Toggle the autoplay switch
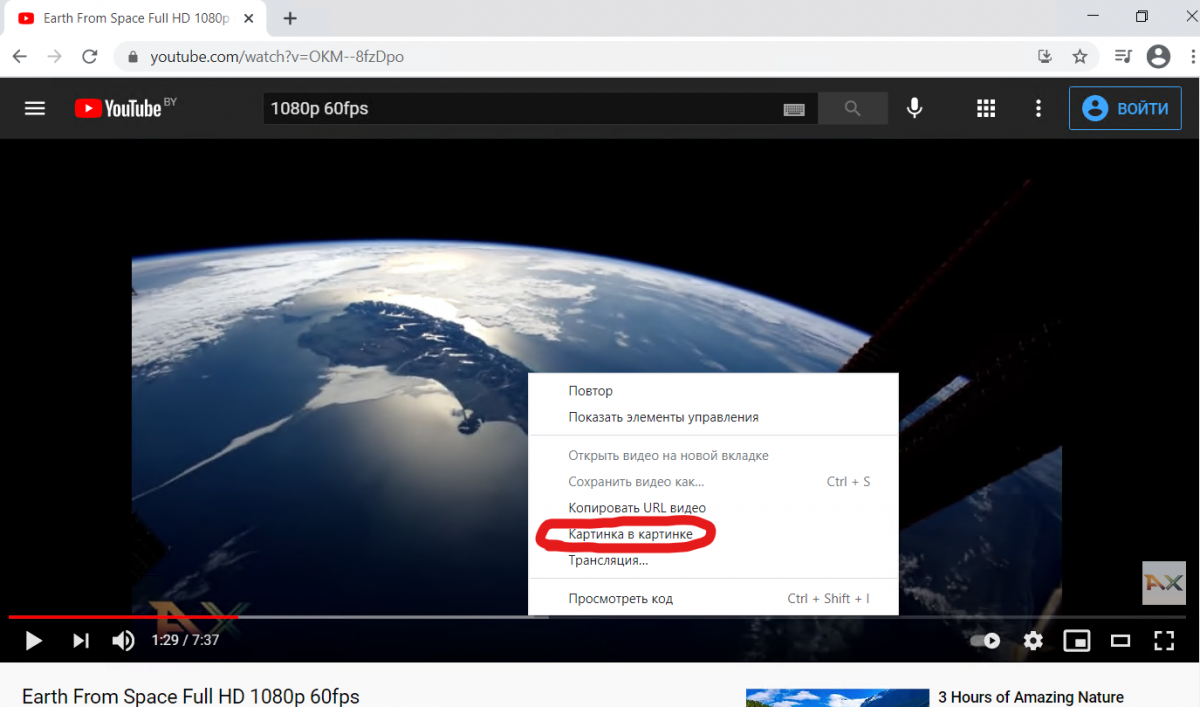Screen dimensions: 1200x707 click(x=986, y=640)
